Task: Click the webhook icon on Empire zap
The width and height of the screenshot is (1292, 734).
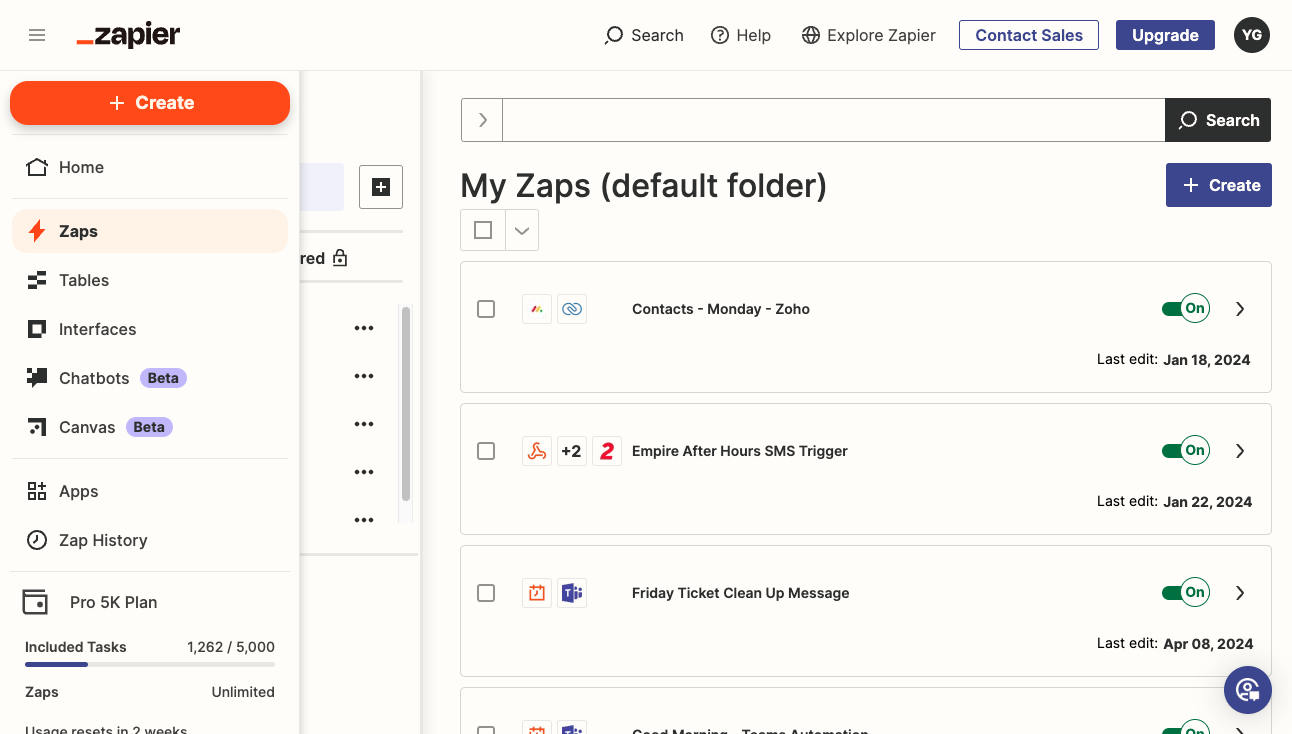Action: tap(537, 451)
